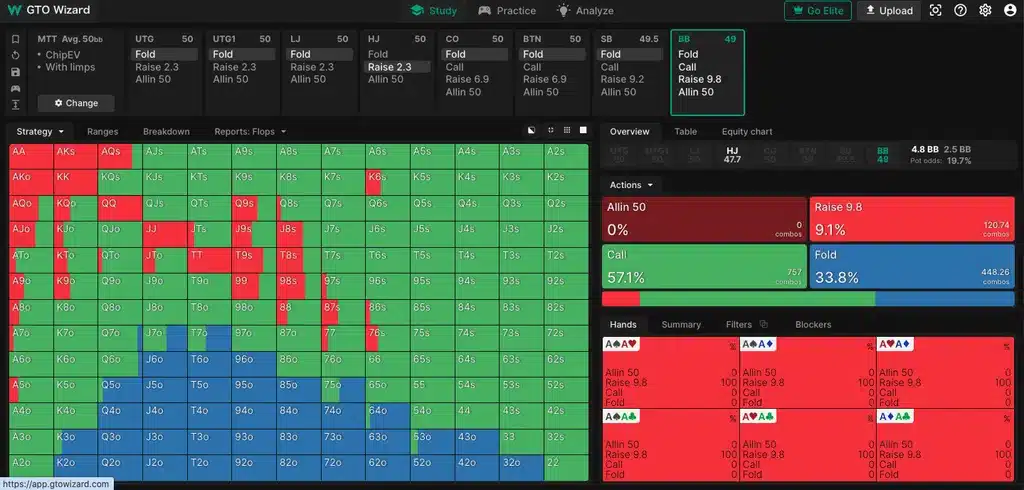Image resolution: width=1024 pixels, height=490 pixels.
Task: Open the Equity chart tab
Action: [747, 131]
